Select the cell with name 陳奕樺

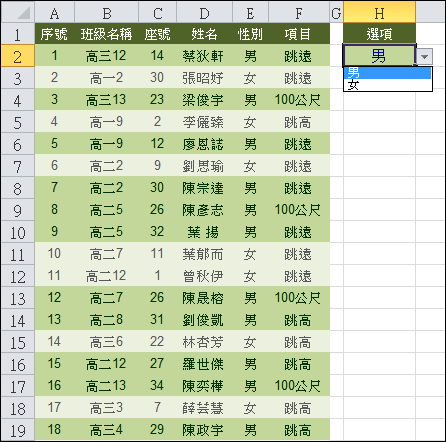pyautogui.click(x=204, y=386)
